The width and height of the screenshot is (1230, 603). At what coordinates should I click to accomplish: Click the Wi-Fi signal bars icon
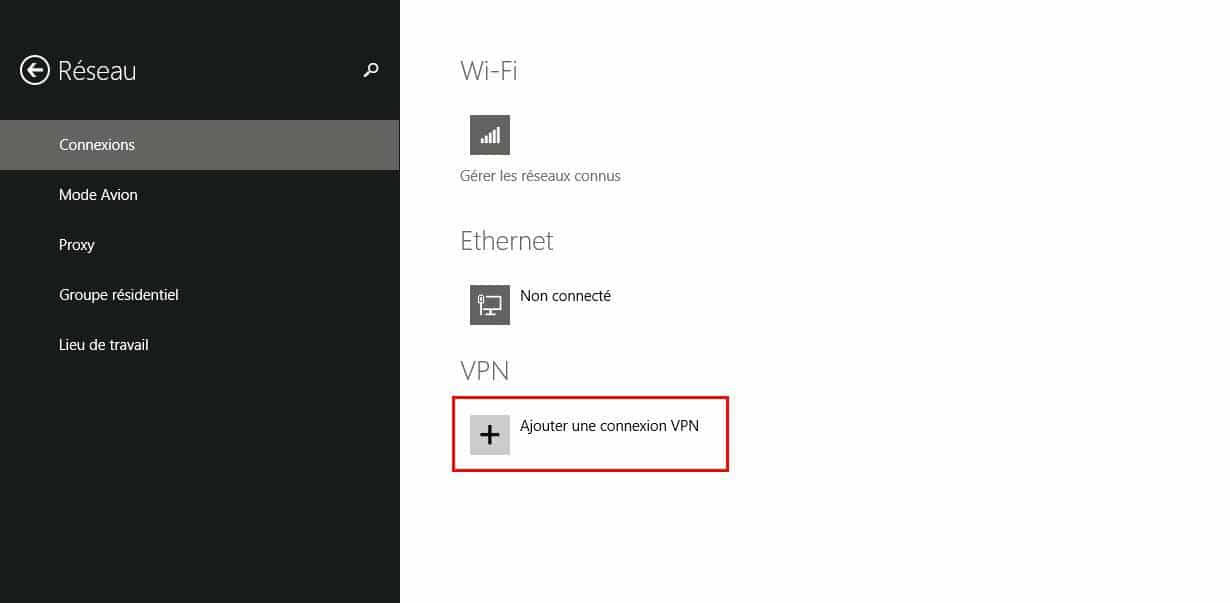[x=490, y=135]
